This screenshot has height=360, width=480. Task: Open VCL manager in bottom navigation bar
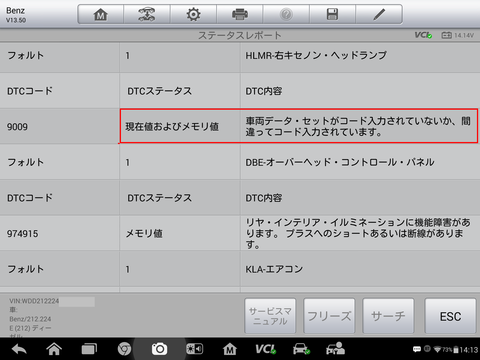coord(265,349)
